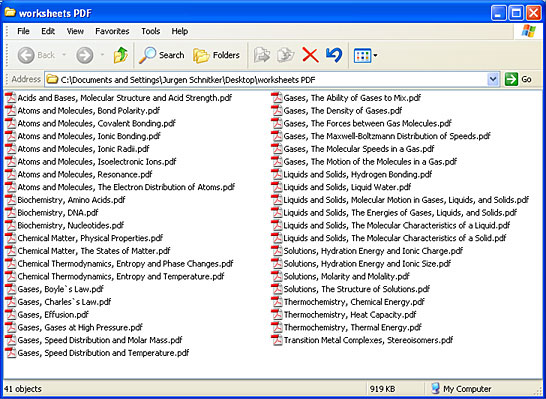This screenshot has width=546, height=399.
Task: Select PDF icon of Liquid Water file
Action: tap(277, 187)
